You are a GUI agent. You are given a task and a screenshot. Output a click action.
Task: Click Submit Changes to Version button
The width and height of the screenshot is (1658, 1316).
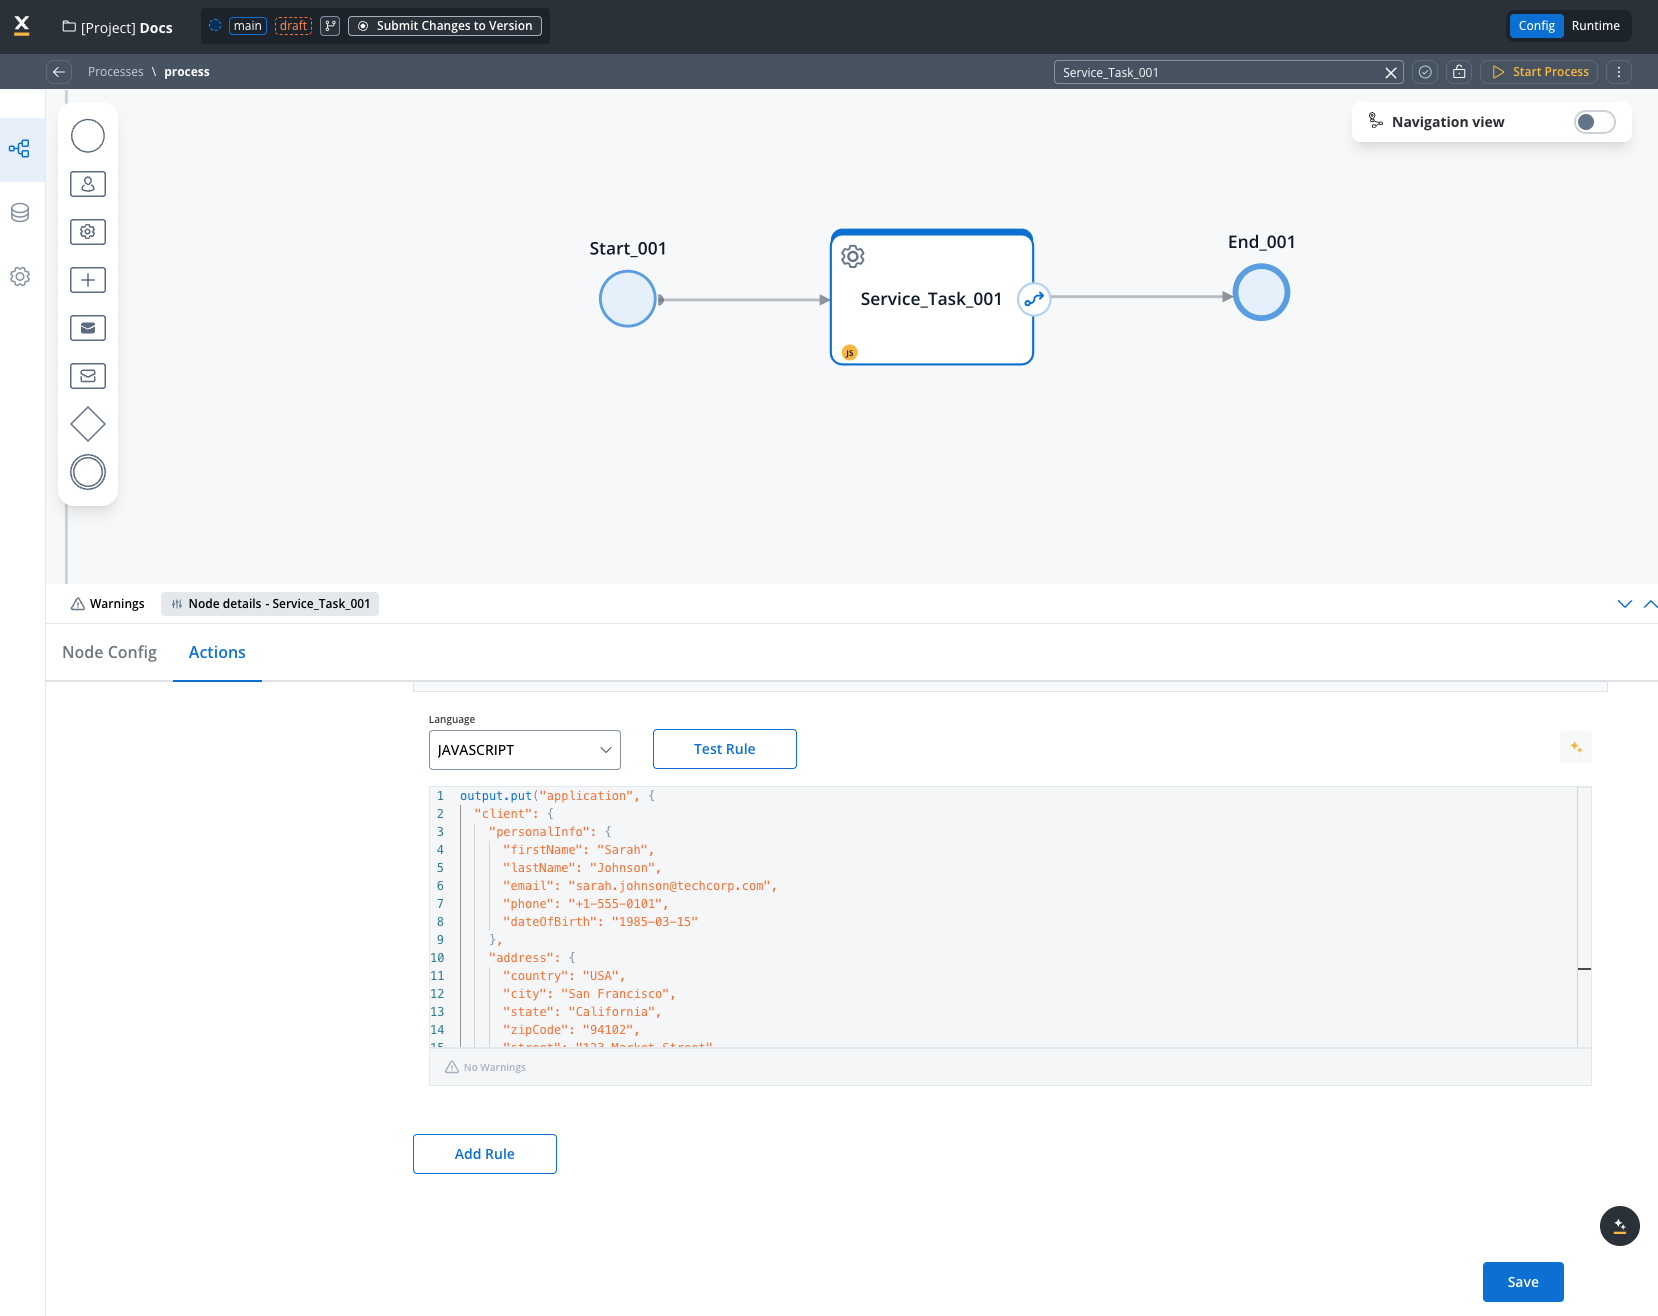pos(445,26)
